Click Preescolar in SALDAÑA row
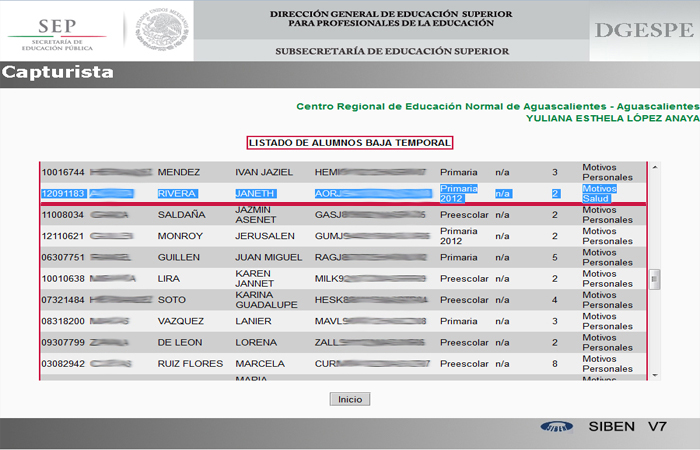The image size is (700, 450). [464, 215]
